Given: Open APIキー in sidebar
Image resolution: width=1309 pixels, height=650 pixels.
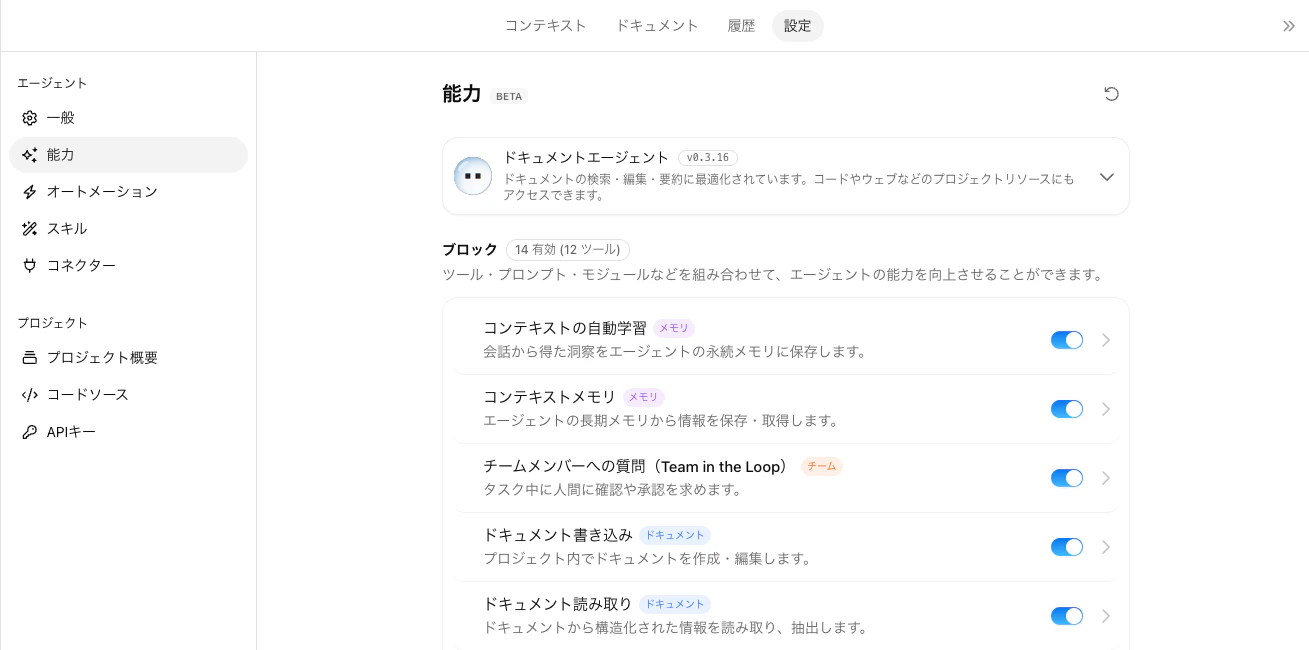Looking at the screenshot, I should point(128,432).
